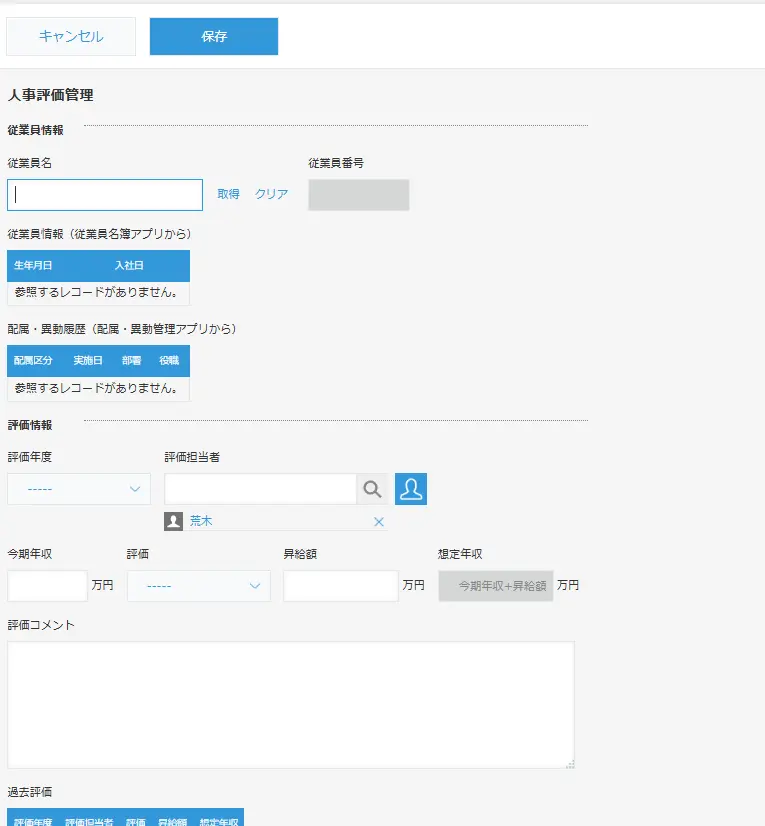
Task: Open the user picker icon beside 評価担当者
Action: pyautogui.click(x=411, y=489)
